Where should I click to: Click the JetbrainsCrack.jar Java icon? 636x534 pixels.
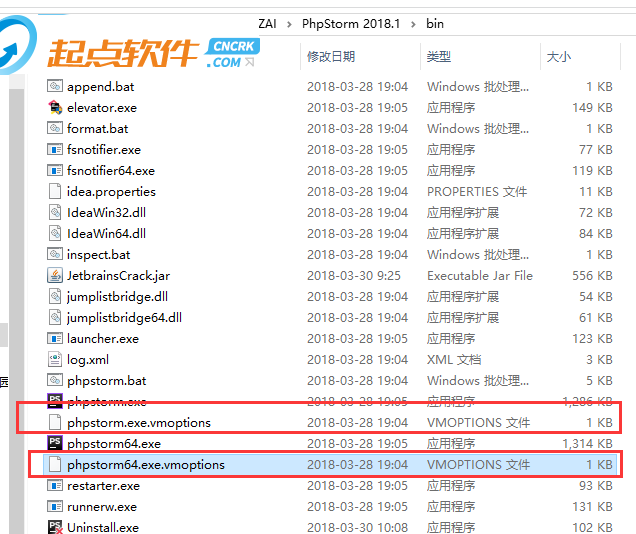click(x=55, y=275)
